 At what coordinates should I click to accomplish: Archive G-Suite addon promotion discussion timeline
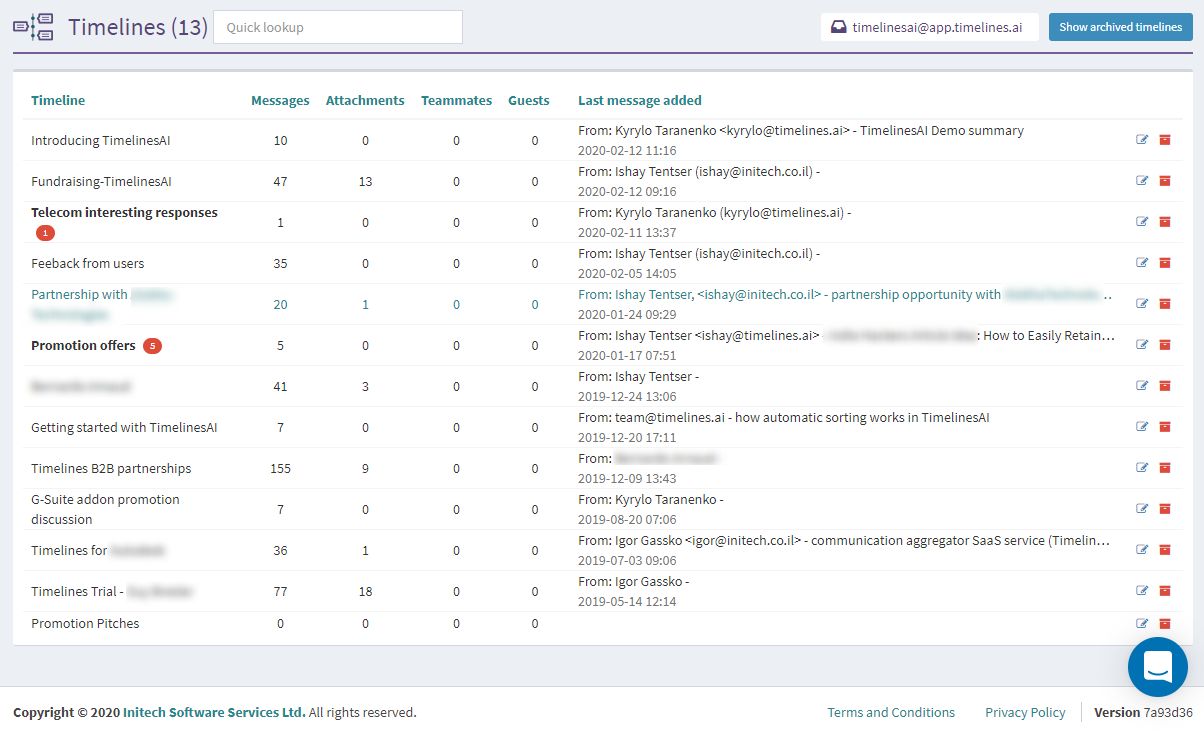point(1165,509)
